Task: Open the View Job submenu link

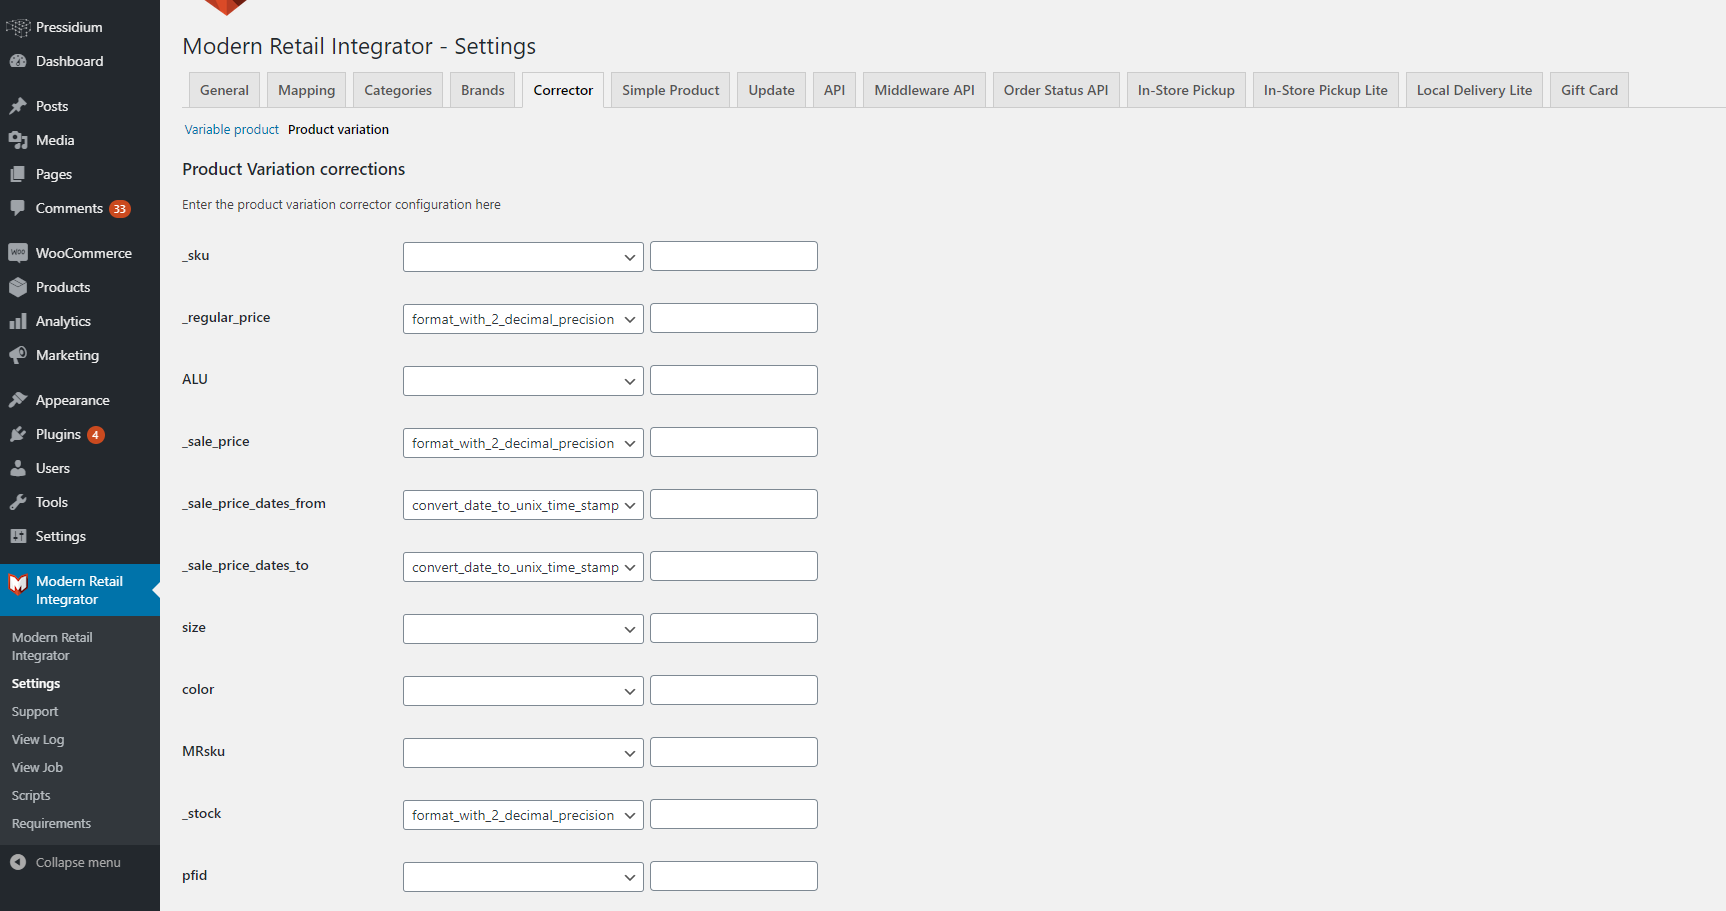Action: (37, 768)
